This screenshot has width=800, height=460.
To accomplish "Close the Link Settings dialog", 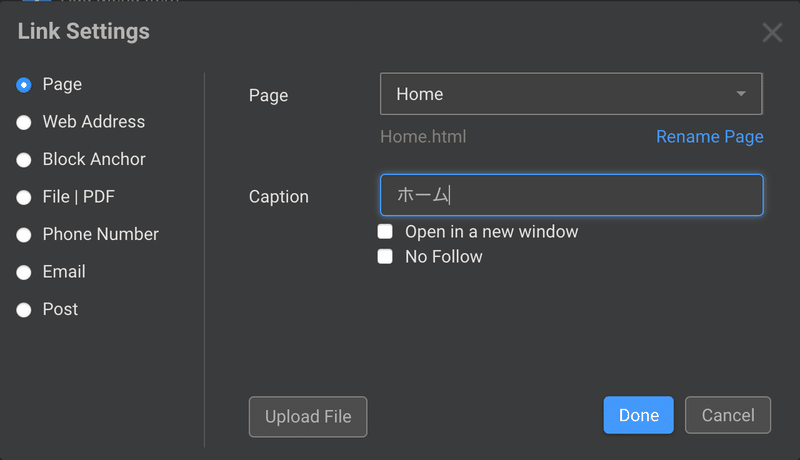I will [x=772, y=33].
